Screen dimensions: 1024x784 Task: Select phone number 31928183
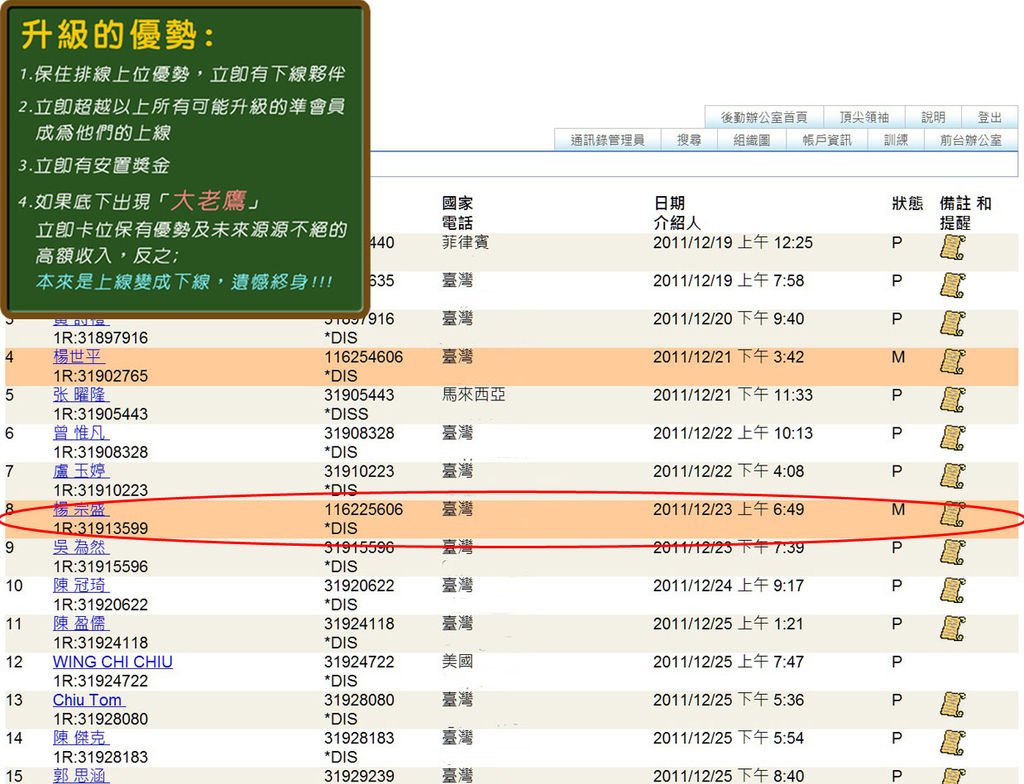[x=359, y=738]
